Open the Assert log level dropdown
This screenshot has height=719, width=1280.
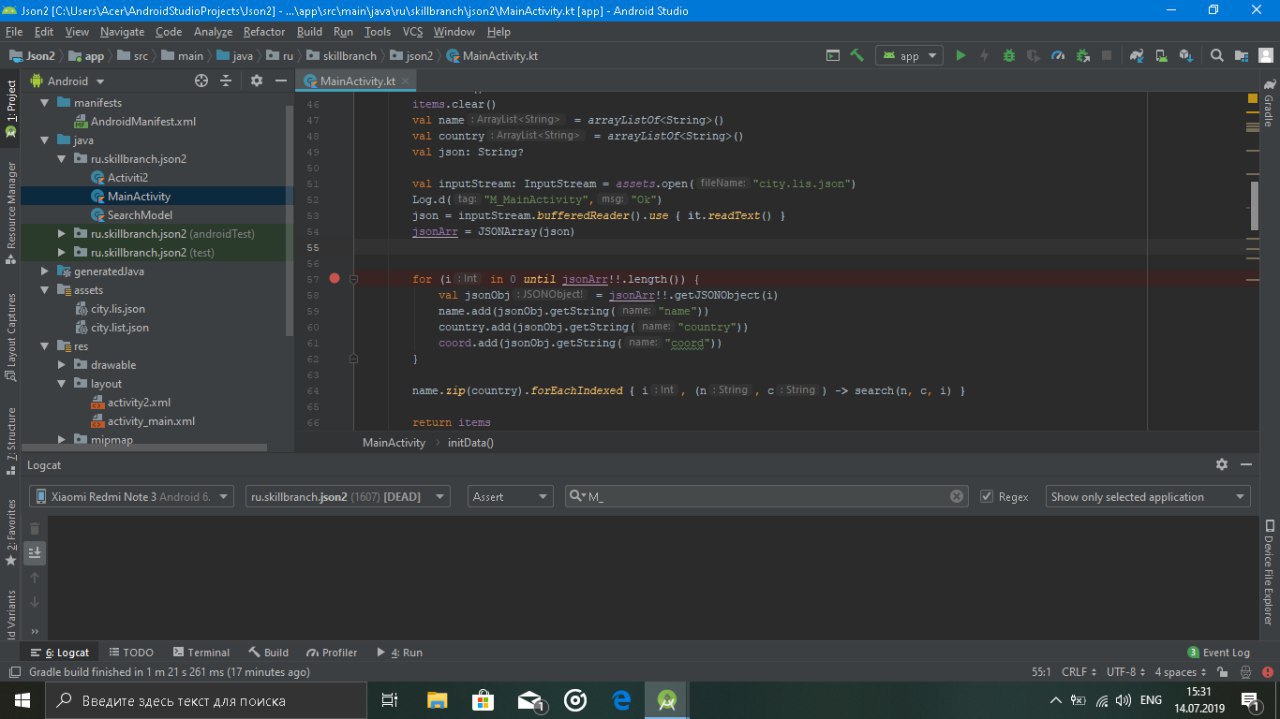[x=510, y=497]
